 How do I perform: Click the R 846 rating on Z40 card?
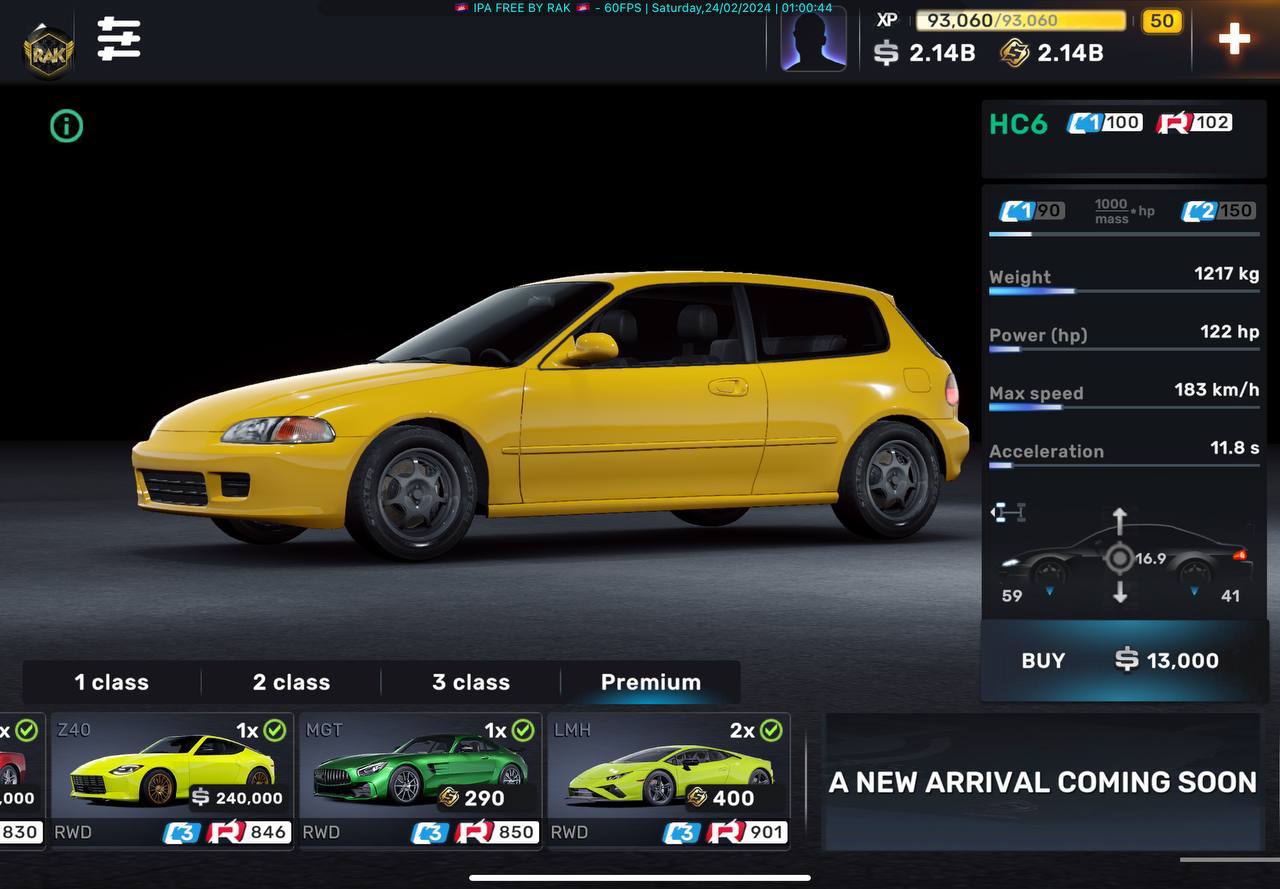(x=249, y=832)
